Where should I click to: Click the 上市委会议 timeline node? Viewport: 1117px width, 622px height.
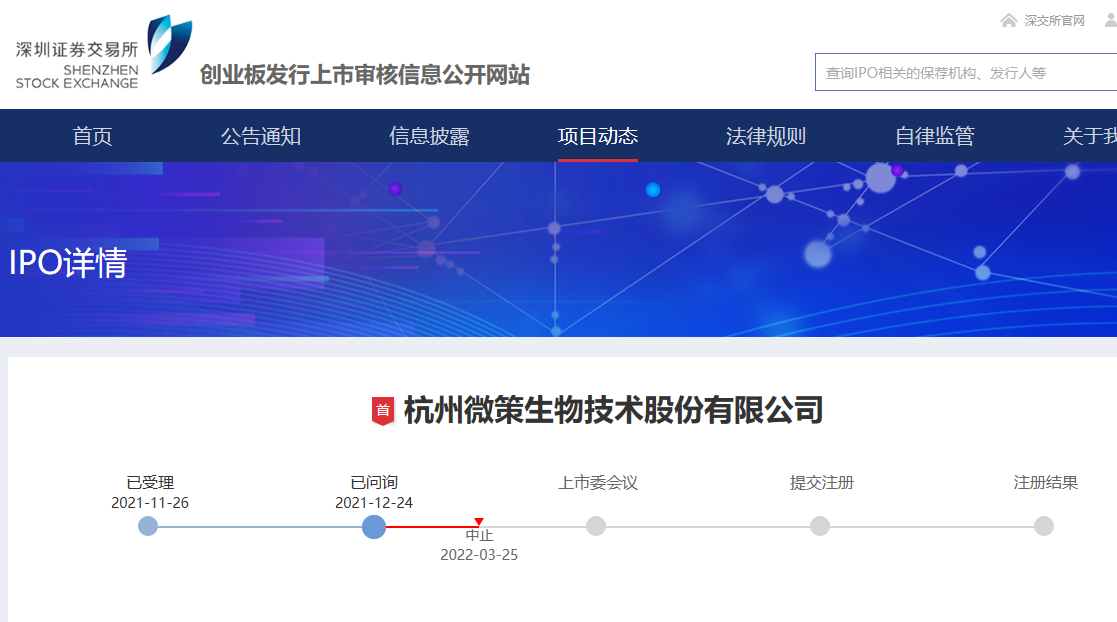click(x=596, y=527)
